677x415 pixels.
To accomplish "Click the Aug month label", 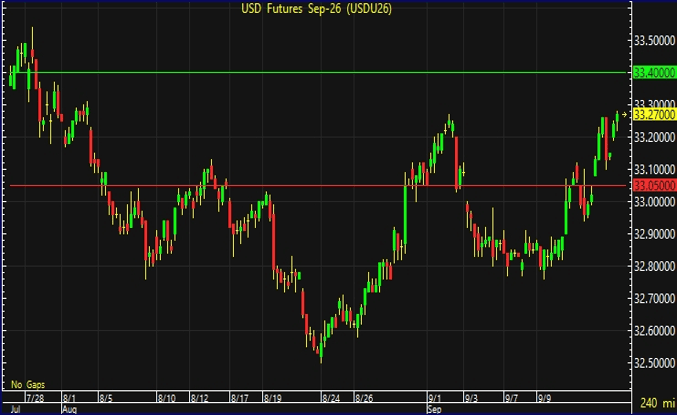I will coord(69,409).
